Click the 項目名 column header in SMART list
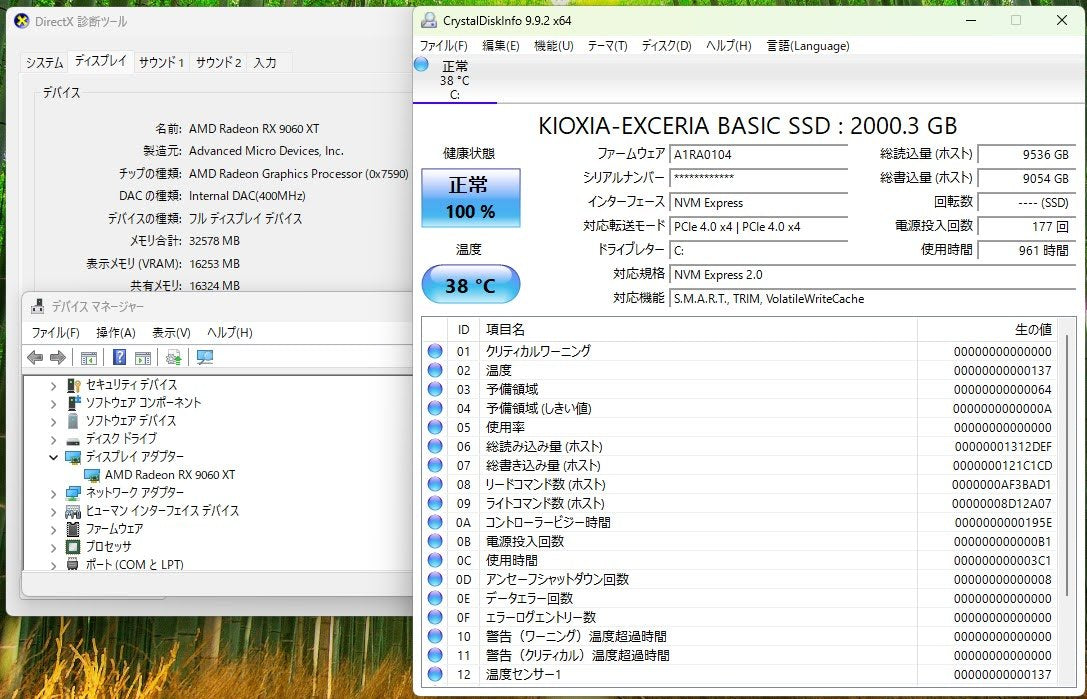Viewport: 1087px width, 699px height. click(698, 329)
